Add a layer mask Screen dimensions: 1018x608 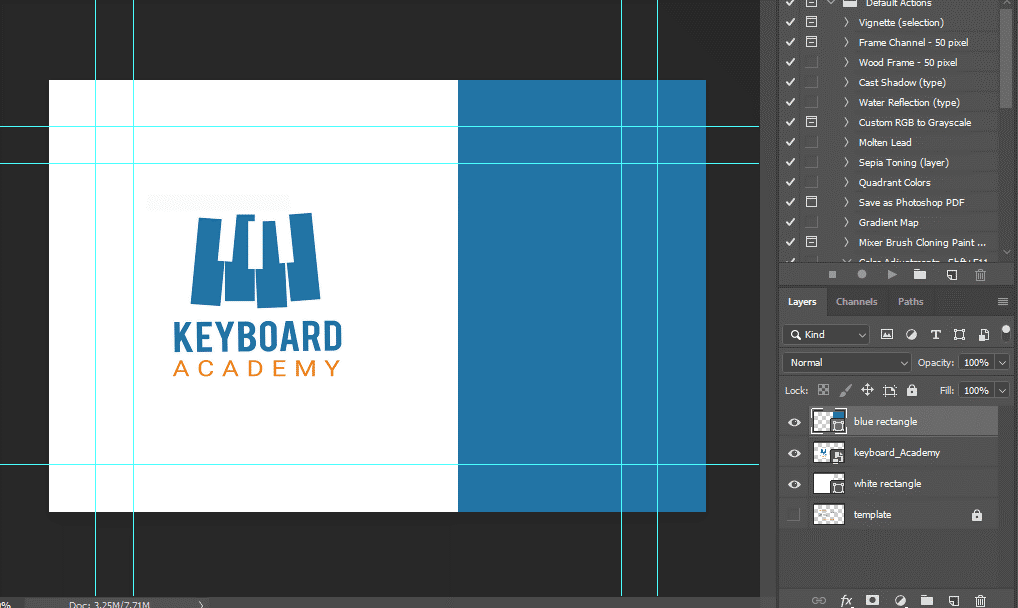pyautogui.click(x=872, y=600)
